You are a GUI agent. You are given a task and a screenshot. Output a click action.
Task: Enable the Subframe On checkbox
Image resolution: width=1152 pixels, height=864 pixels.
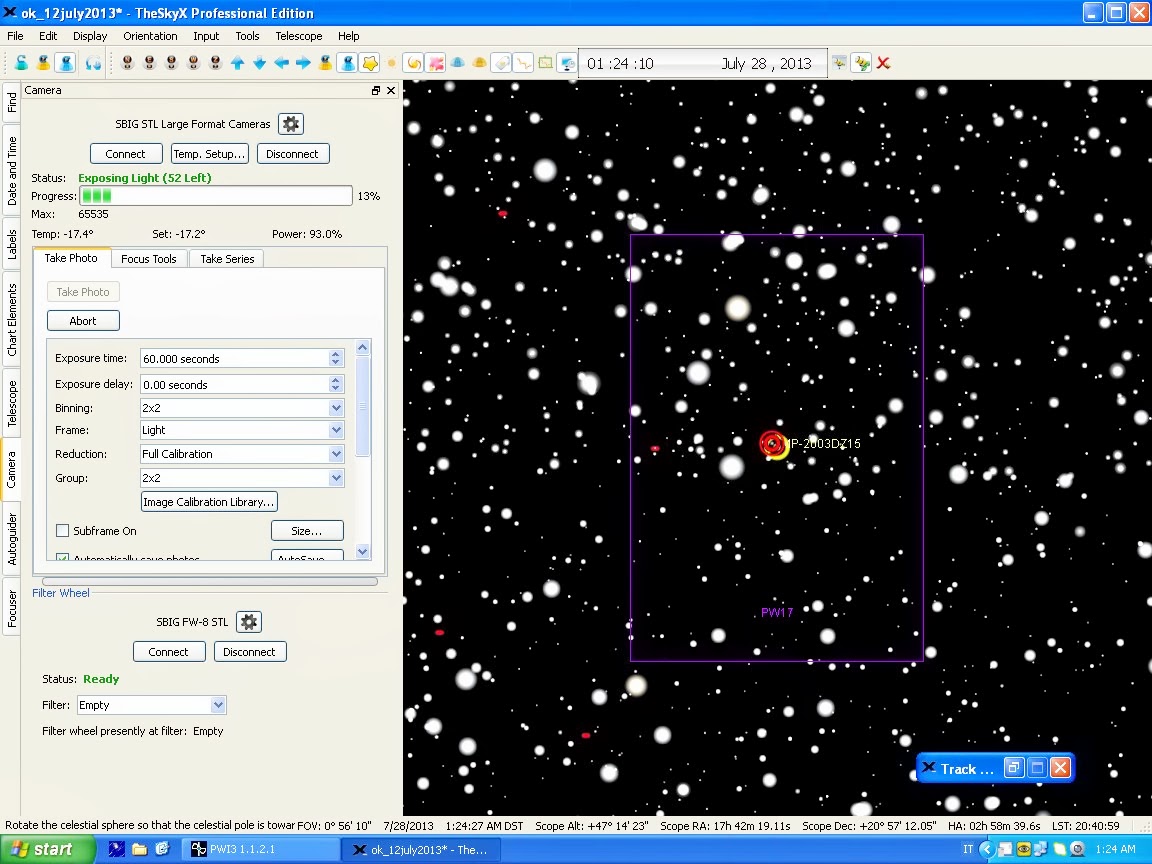(62, 531)
